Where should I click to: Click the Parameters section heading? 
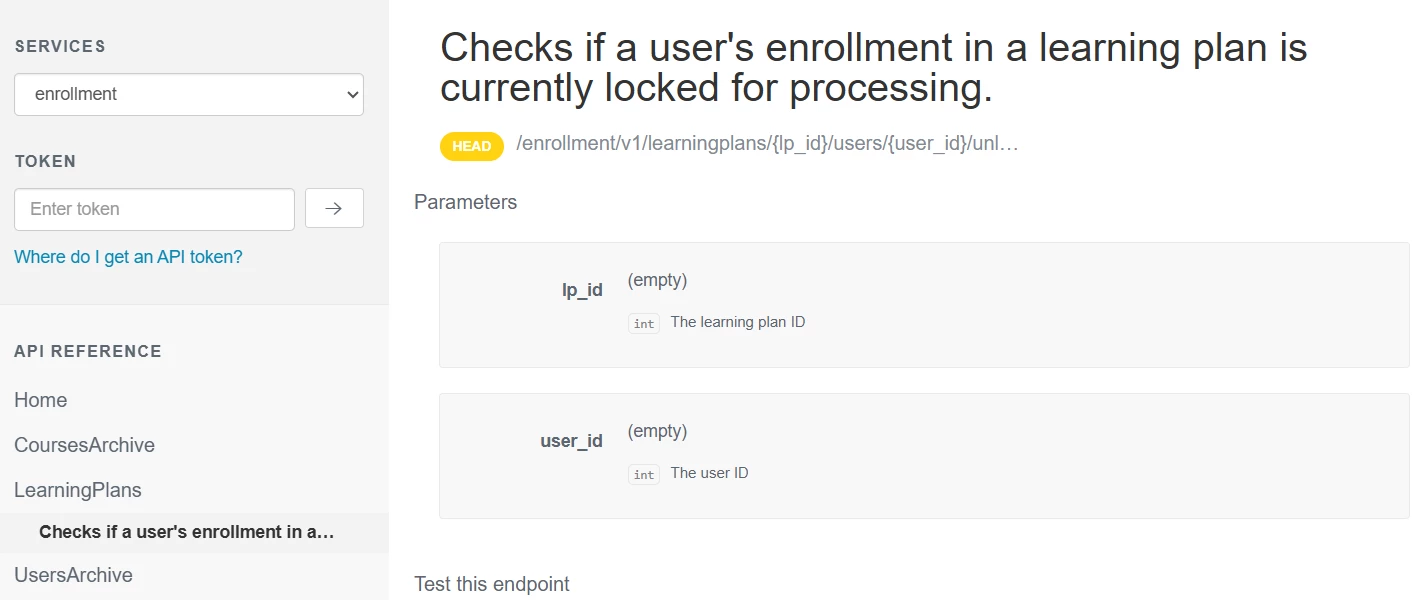465,202
